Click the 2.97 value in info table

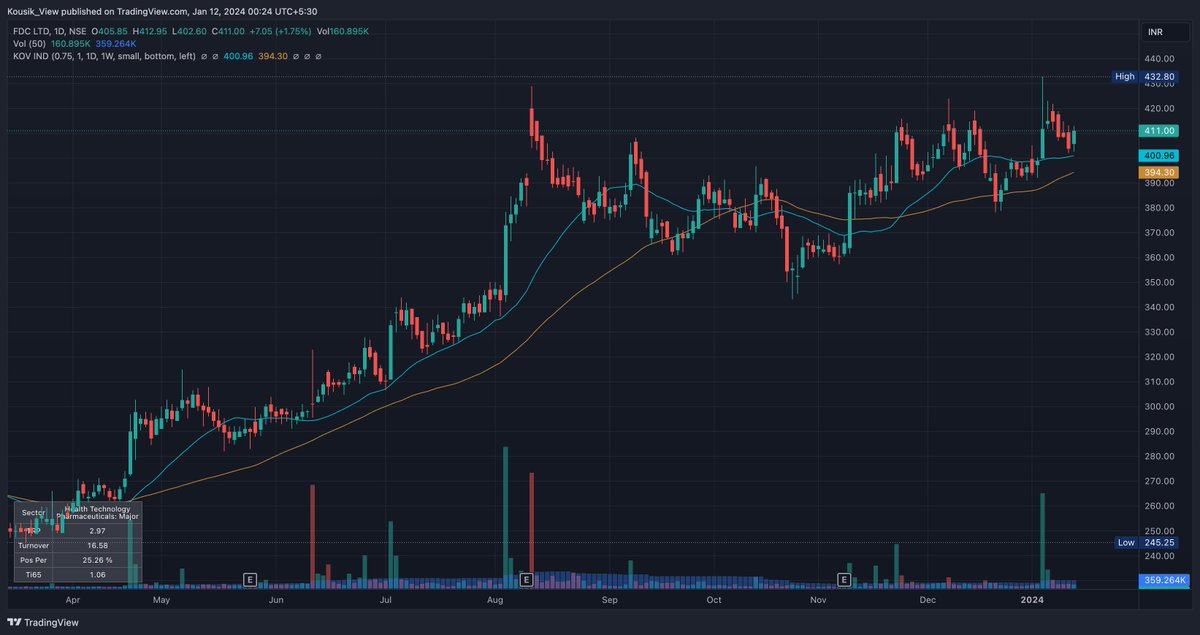coord(98,531)
